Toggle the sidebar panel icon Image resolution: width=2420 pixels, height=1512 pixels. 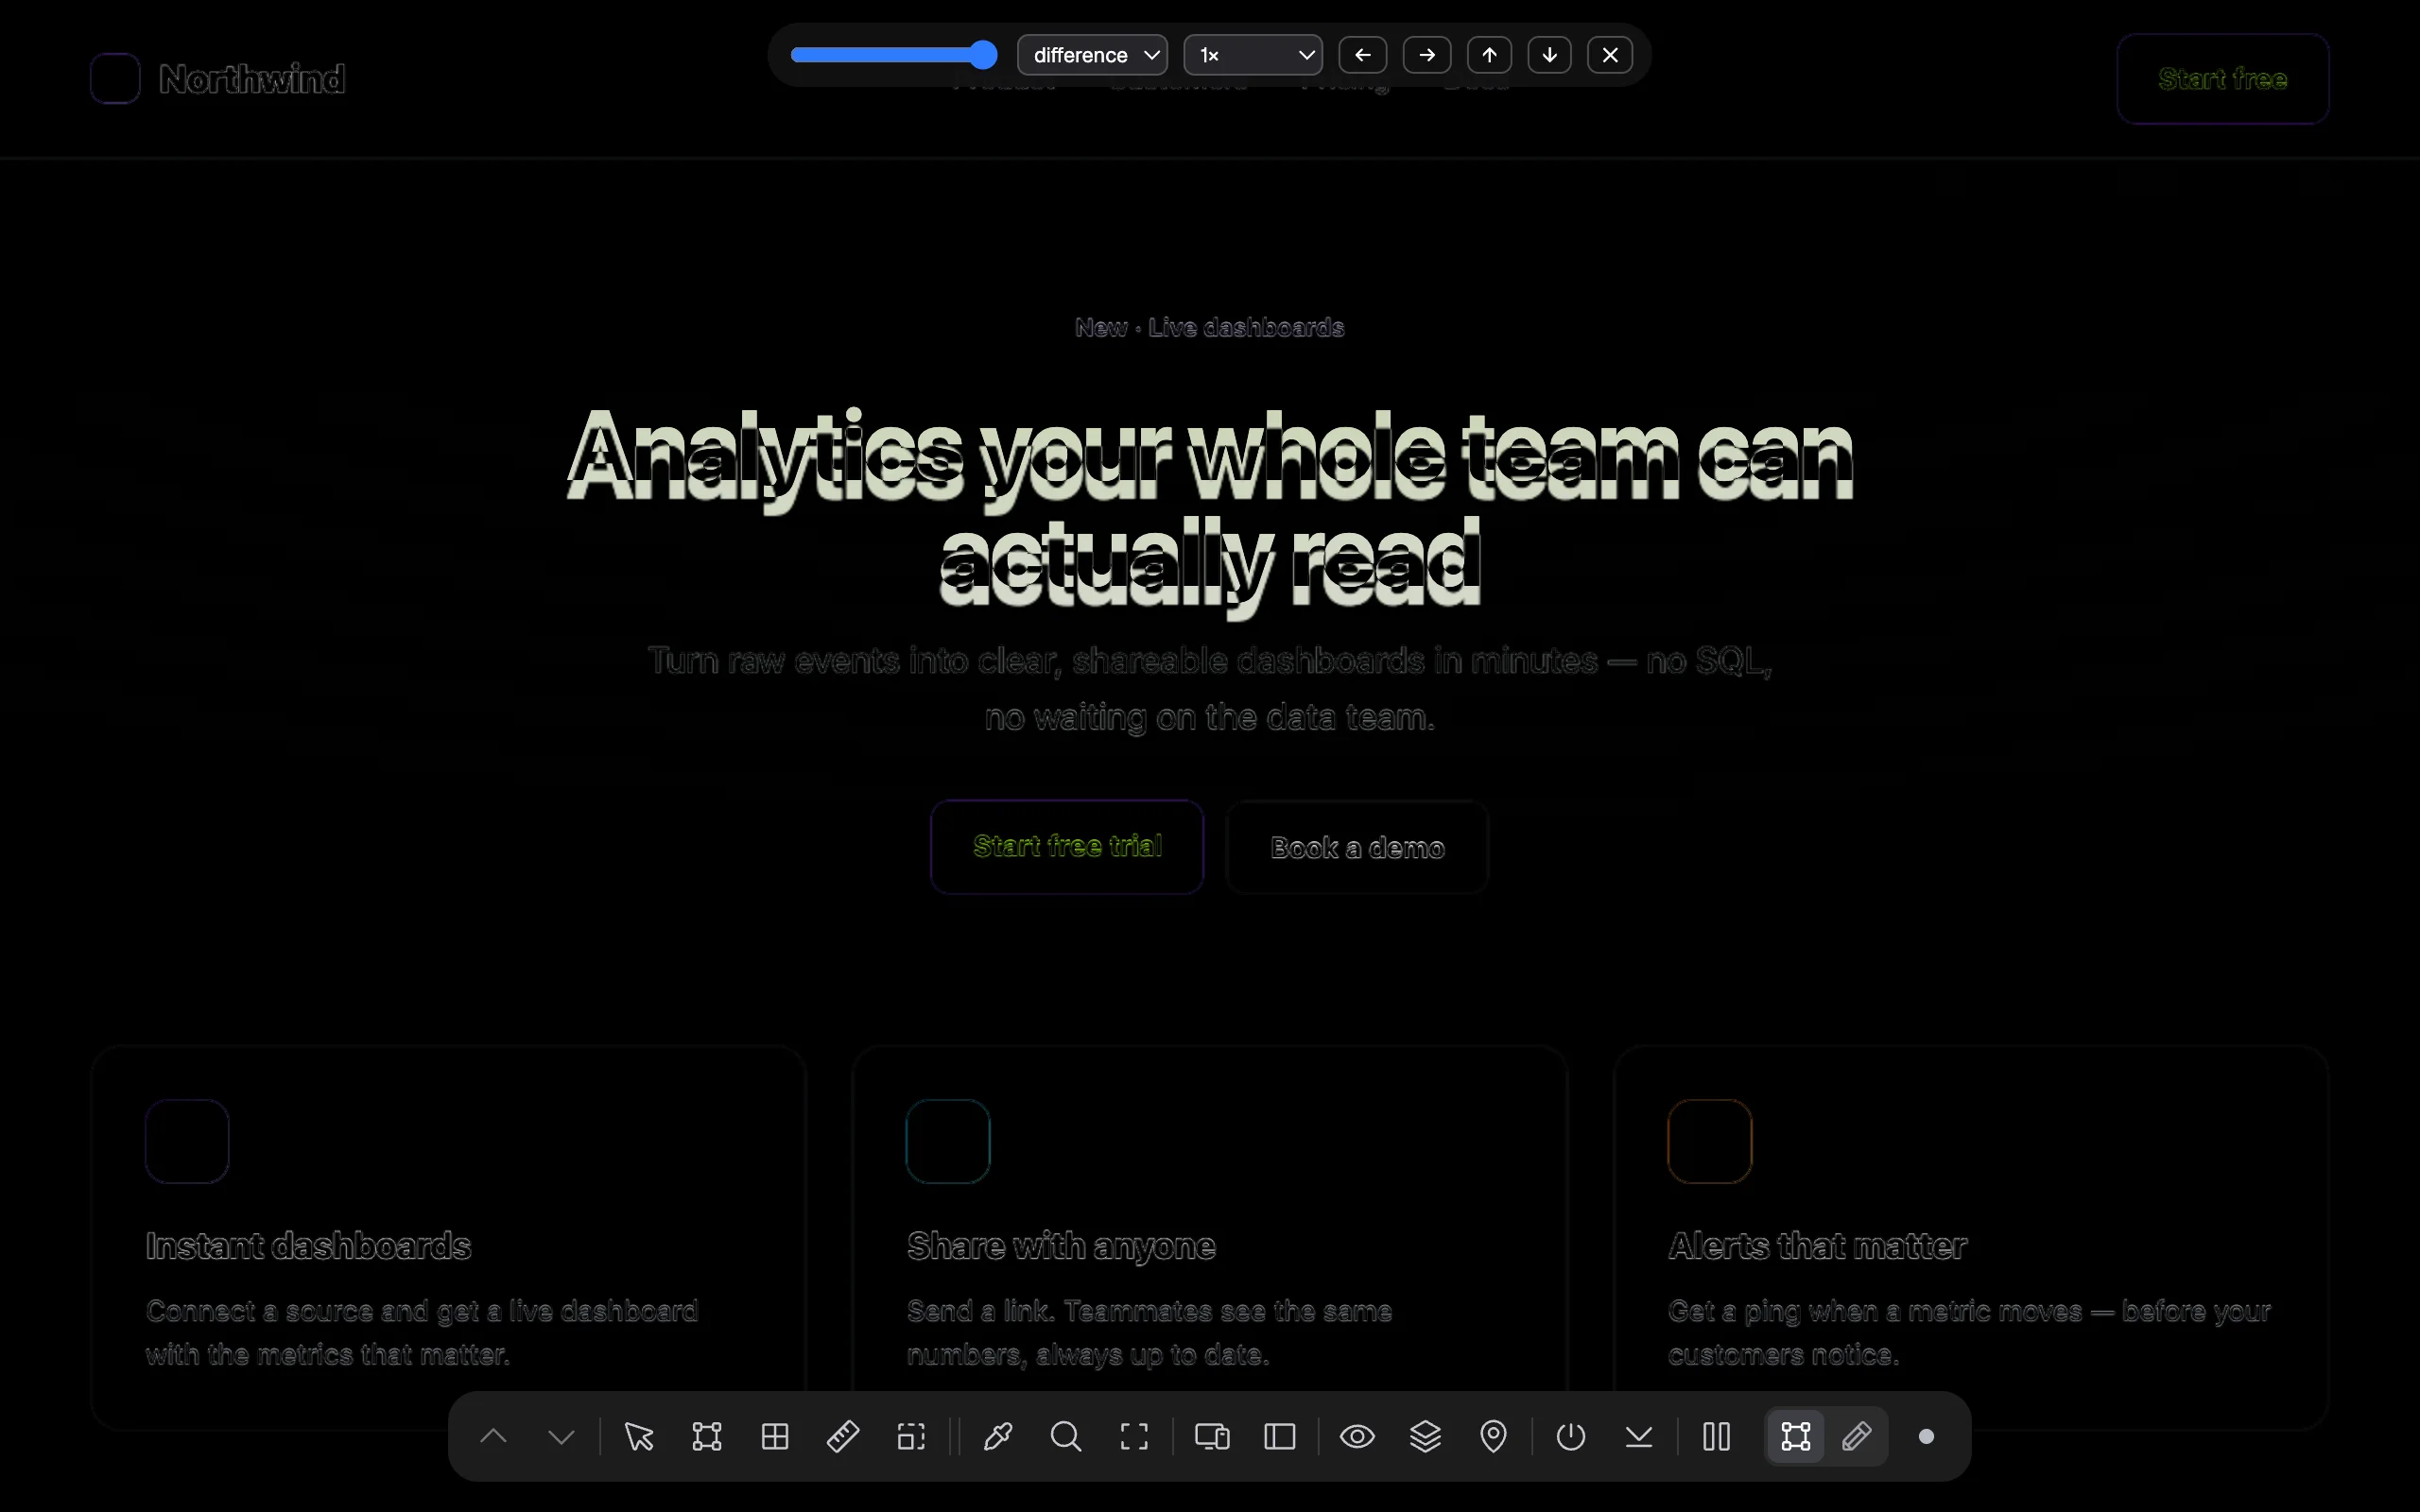1280,1437
